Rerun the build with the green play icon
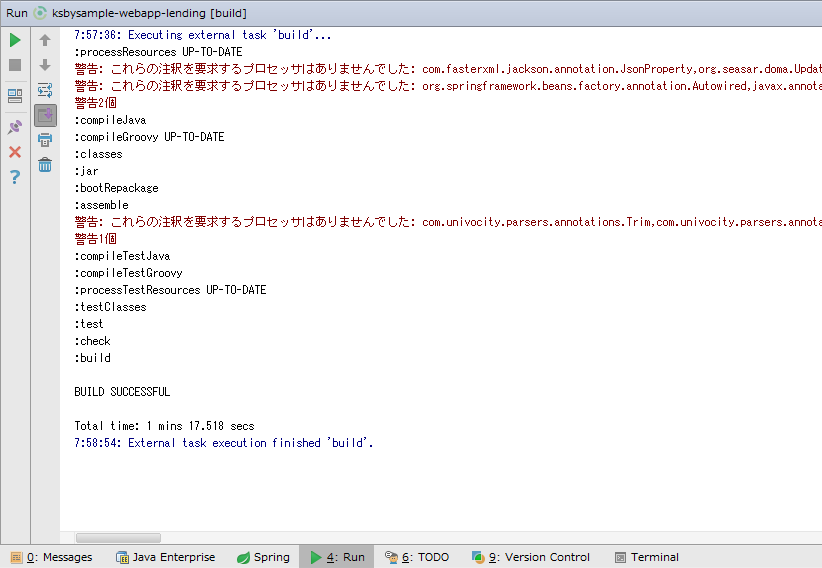Viewport: 822px width, 568px height. (x=15, y=40)
